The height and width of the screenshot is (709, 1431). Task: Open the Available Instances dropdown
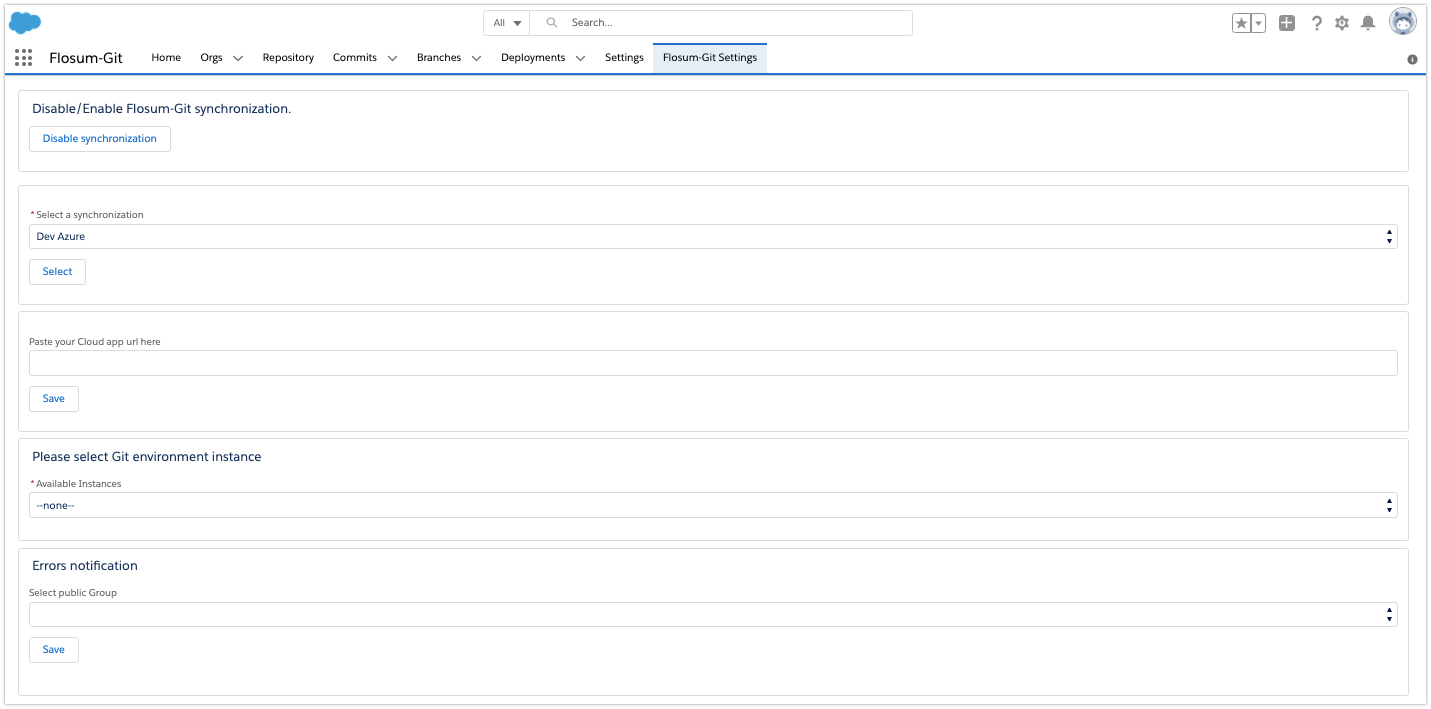tap(712, 505)
